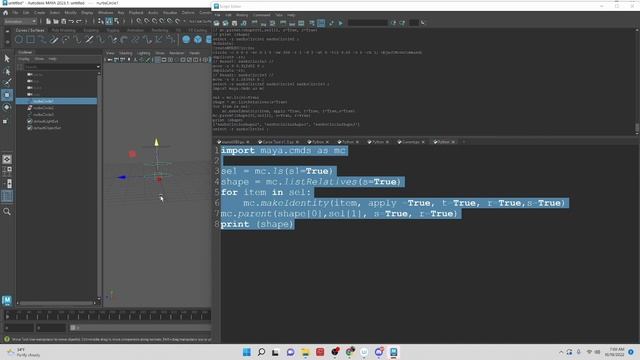640x360 pixels.
Task: Open Windows Start menu
Action: [x=247, y=352]
